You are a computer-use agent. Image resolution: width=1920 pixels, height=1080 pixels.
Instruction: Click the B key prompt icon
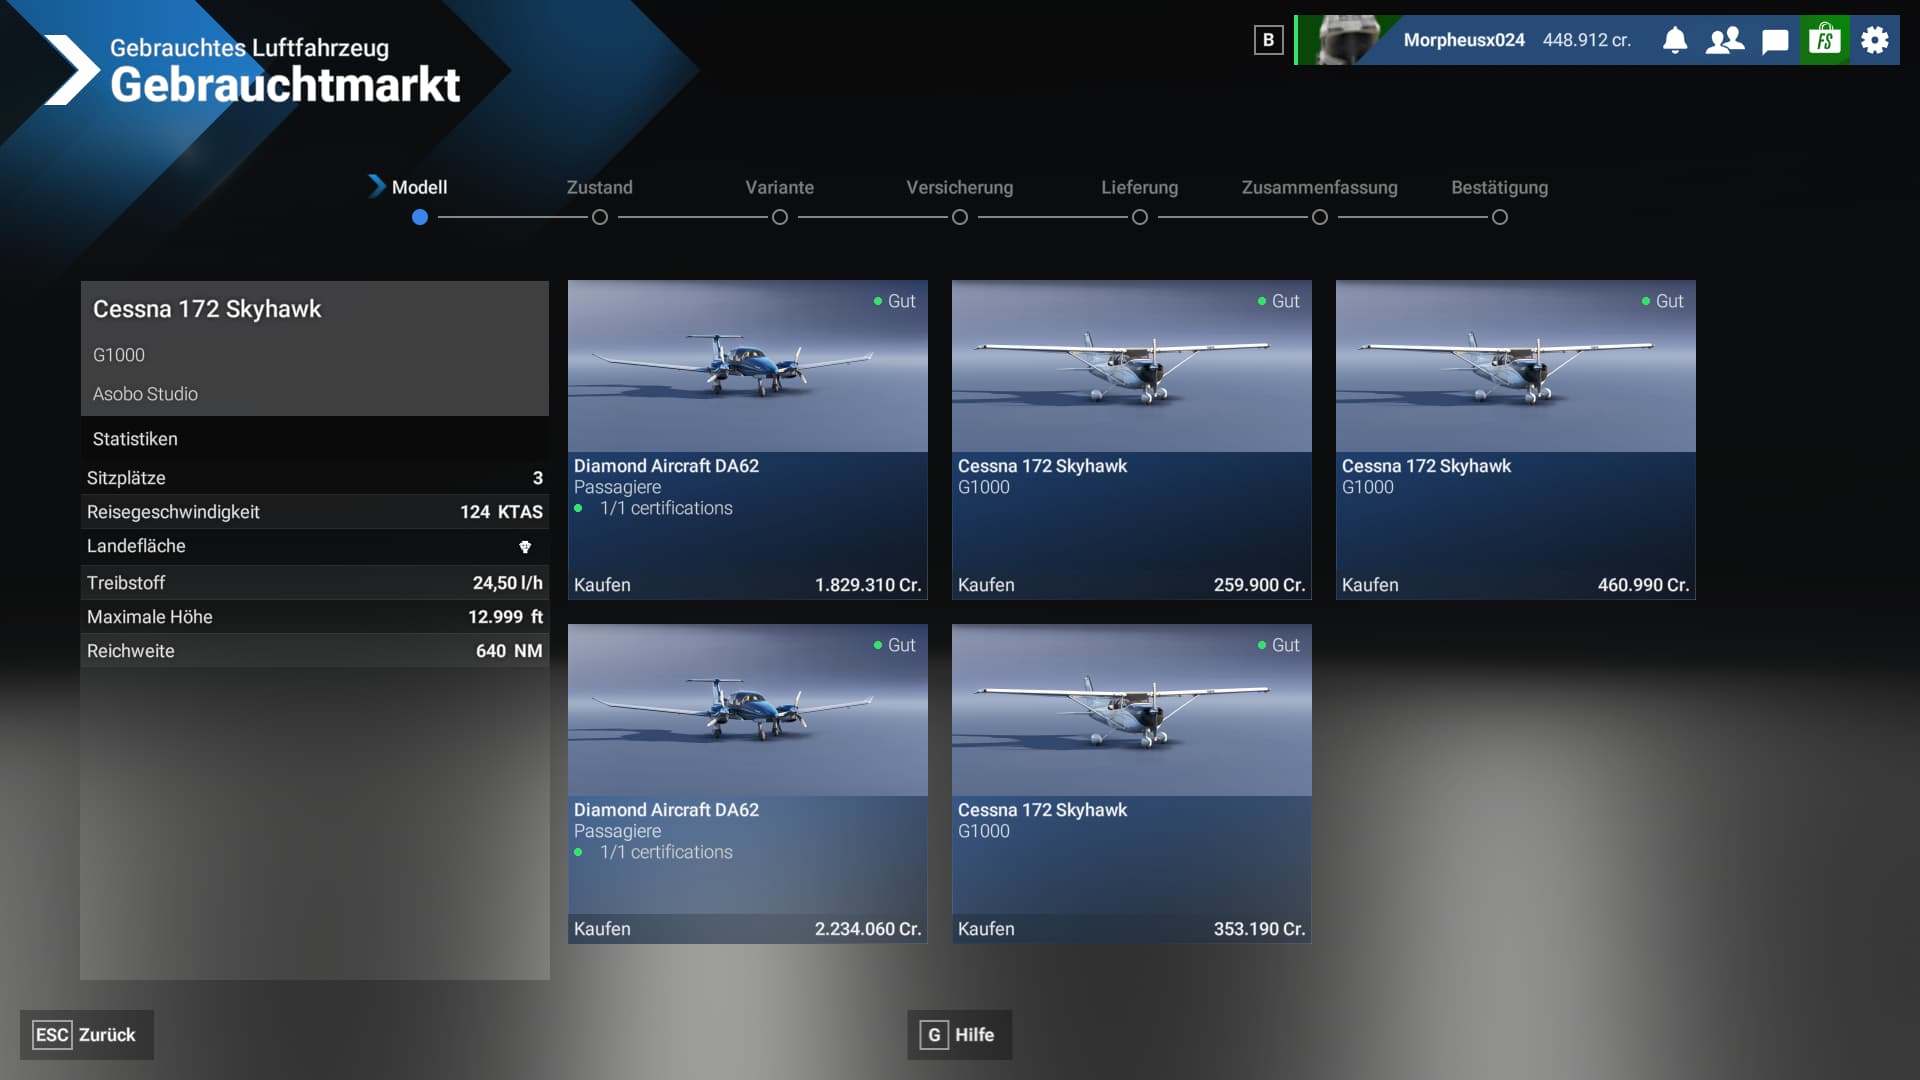tap(1268, 40)
